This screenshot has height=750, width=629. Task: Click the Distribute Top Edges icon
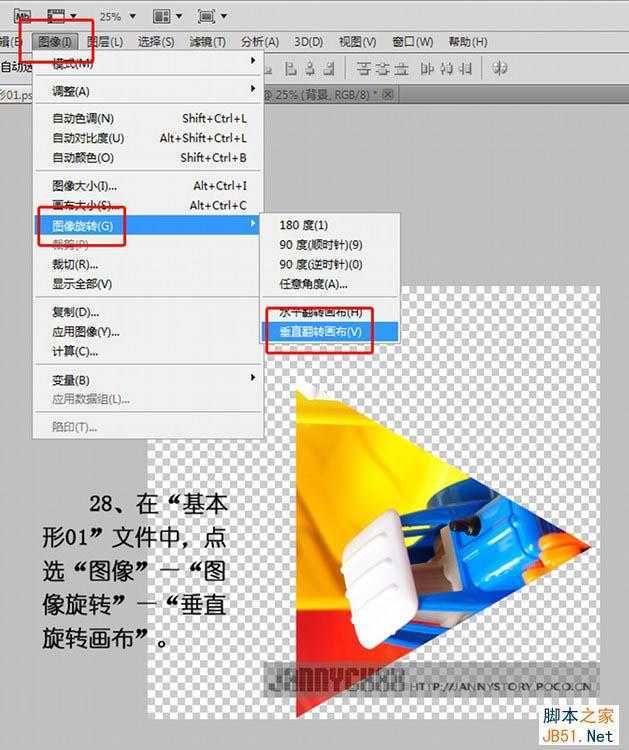pos(364,69)
